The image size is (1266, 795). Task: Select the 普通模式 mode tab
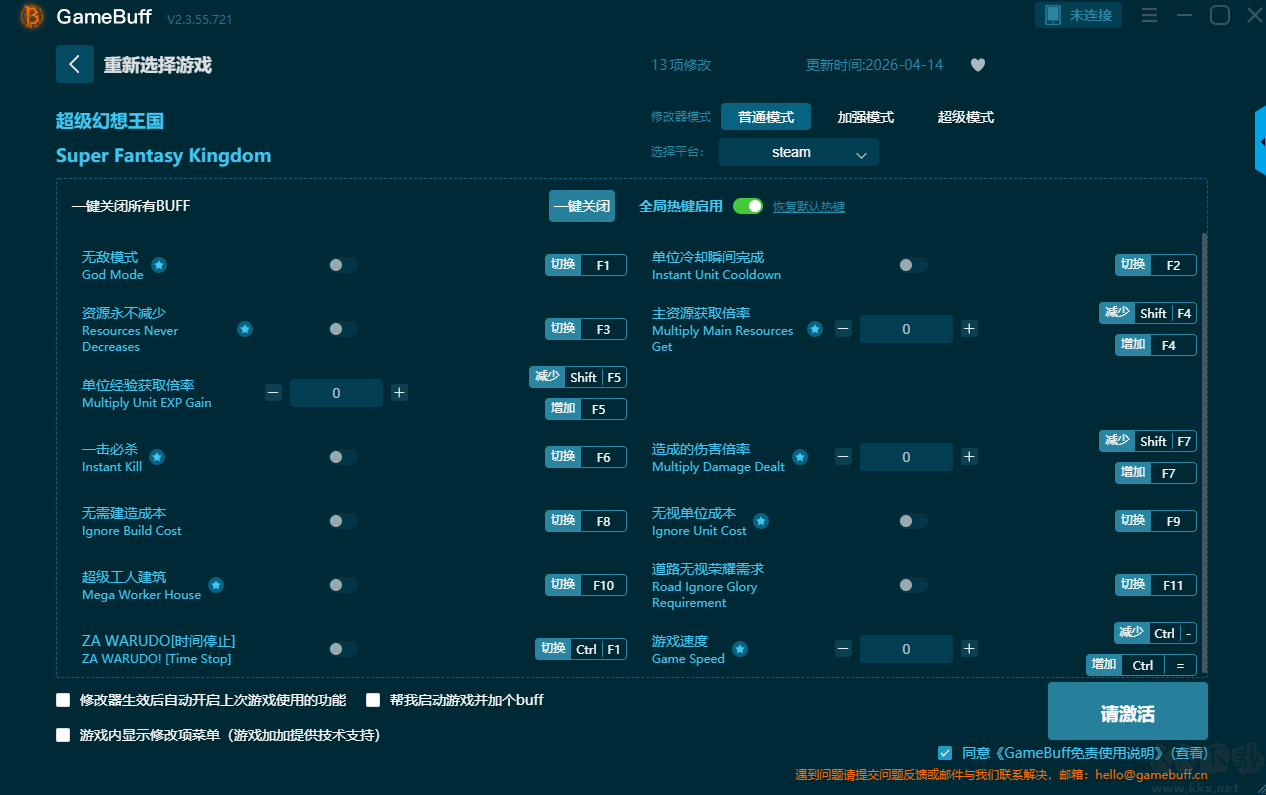tap(766, 117)
